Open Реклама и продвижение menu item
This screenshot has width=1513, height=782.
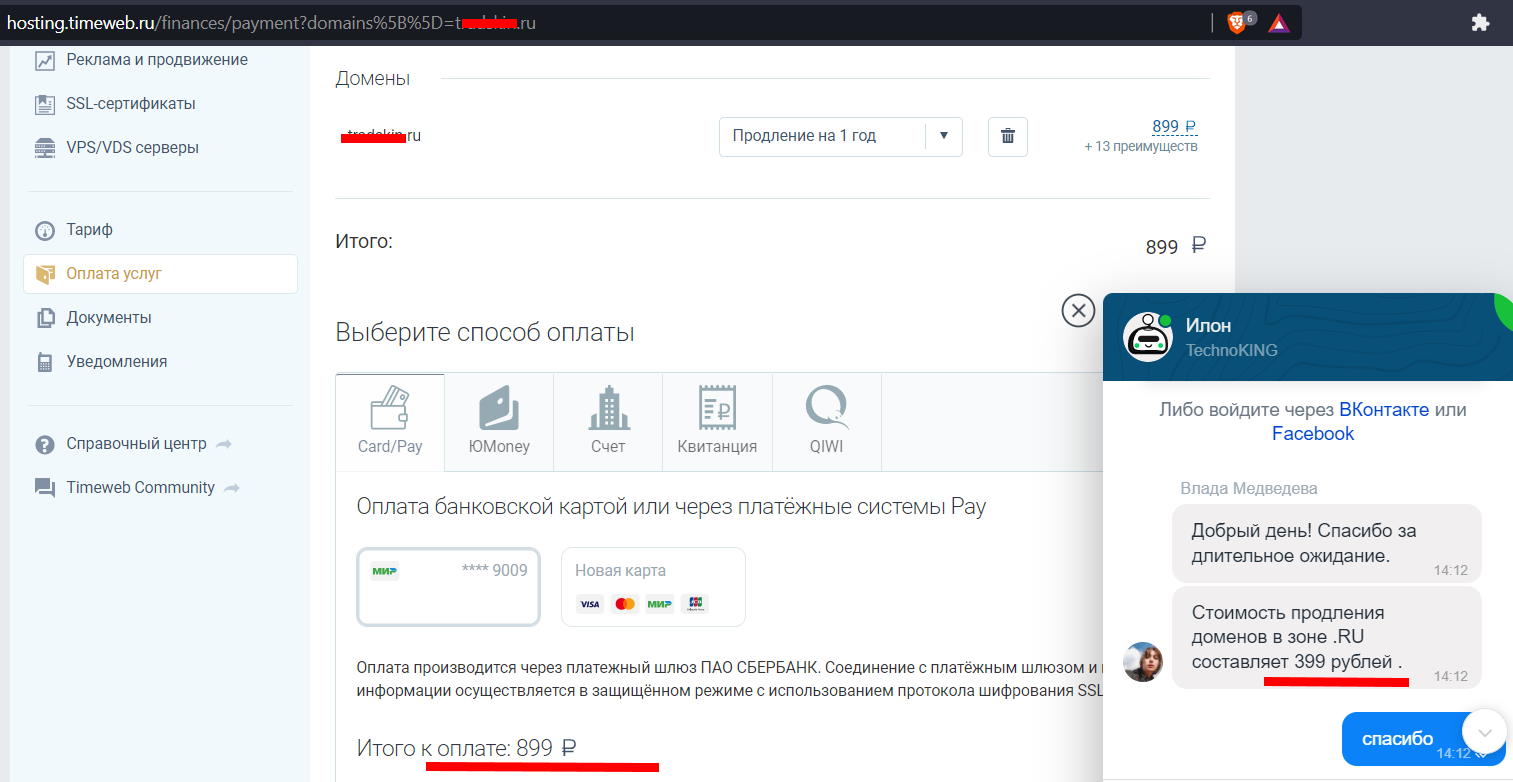[x=157, y=60]
